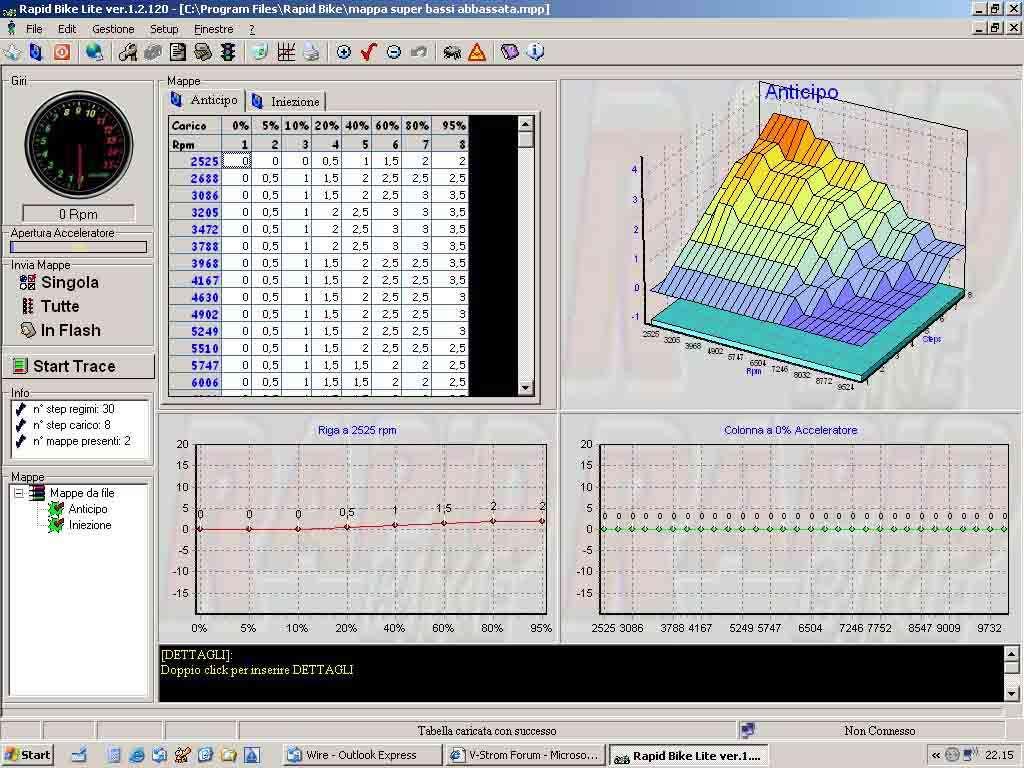This screenshot has width=1024, height=768.
Task: Click the 0 Rpm readout field
Action: (x=78, y=214)
